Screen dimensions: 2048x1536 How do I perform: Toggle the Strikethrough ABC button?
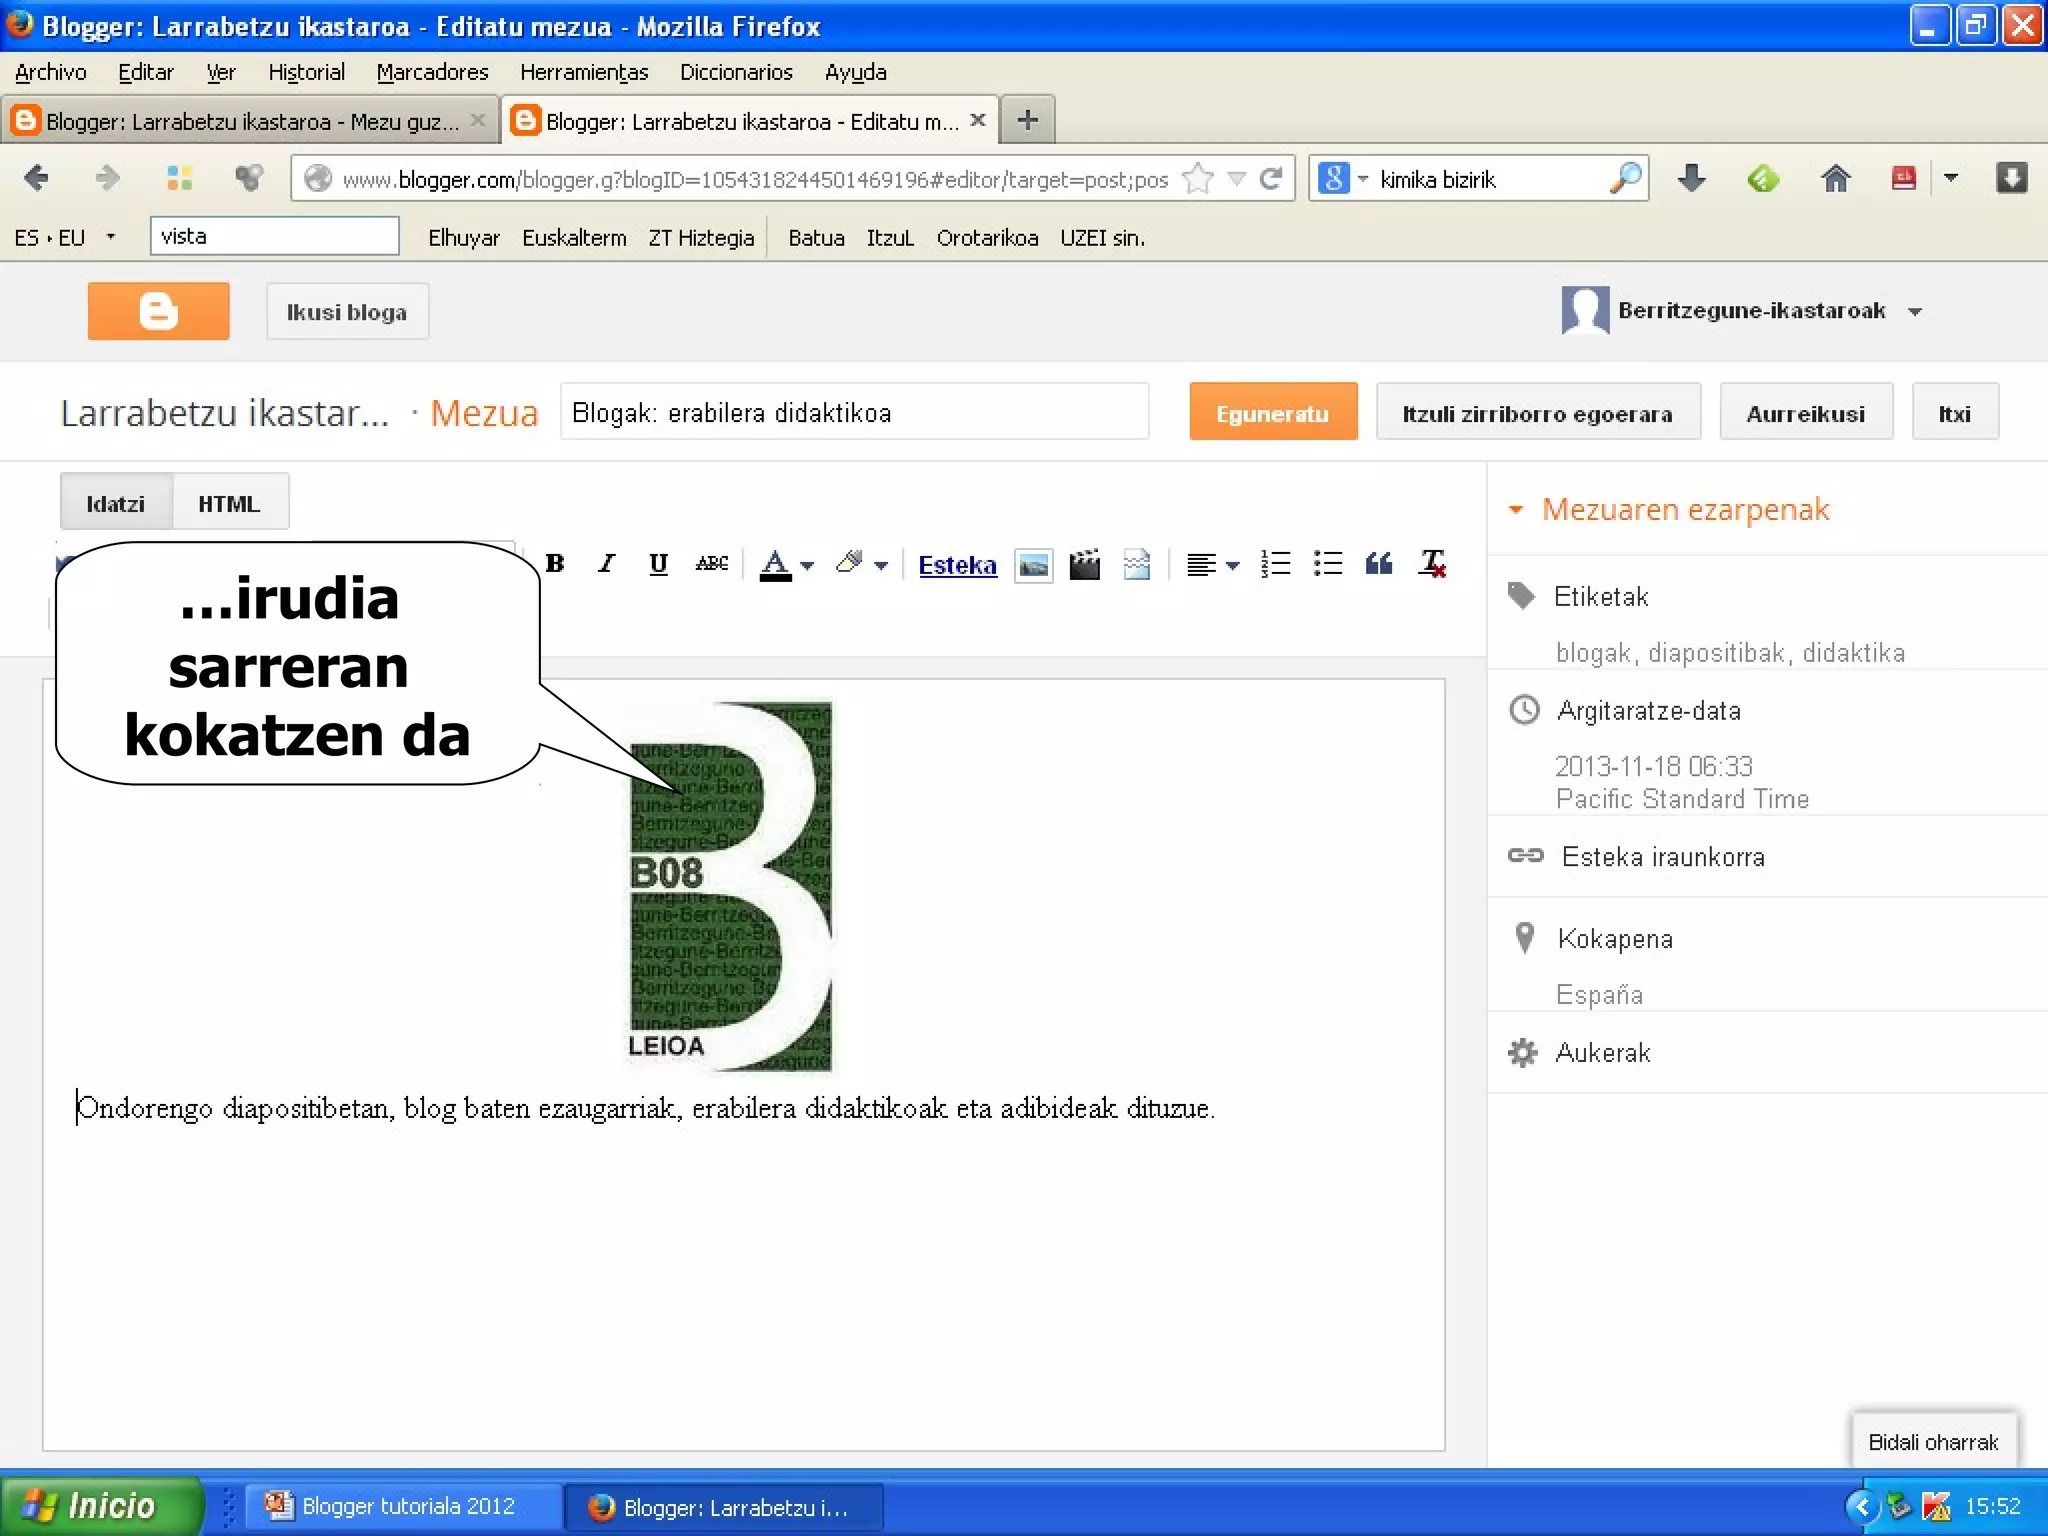coord(711,564)
